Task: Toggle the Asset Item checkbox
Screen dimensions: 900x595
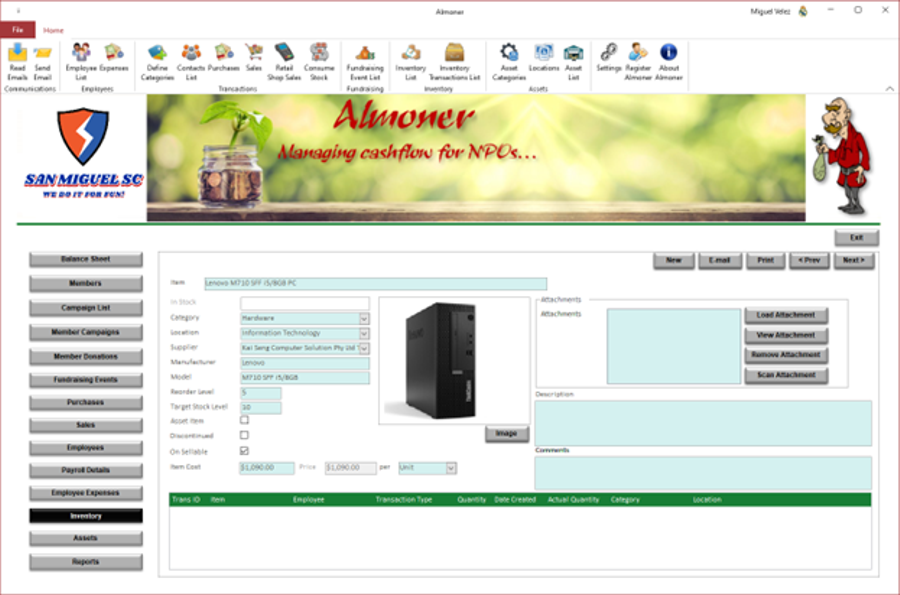Action: click(x=245, y=420)
